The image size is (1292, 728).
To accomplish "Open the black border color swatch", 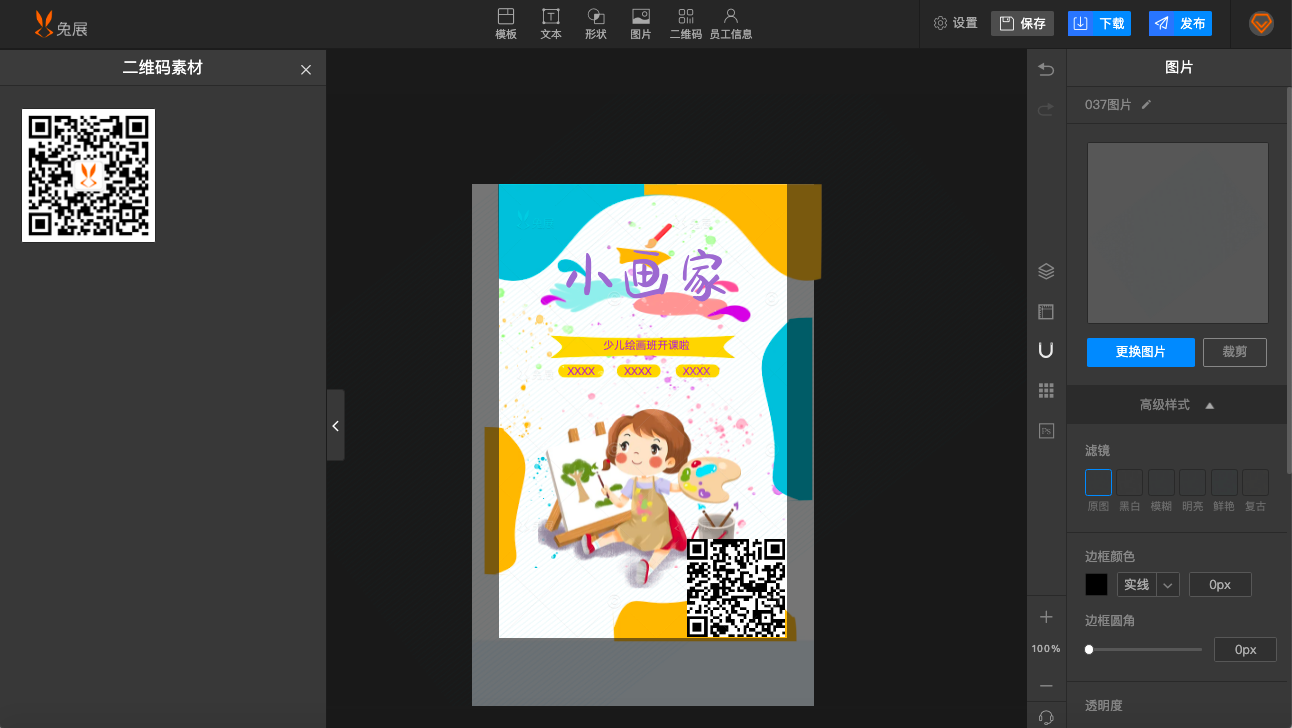I will tap(1097, 585).
